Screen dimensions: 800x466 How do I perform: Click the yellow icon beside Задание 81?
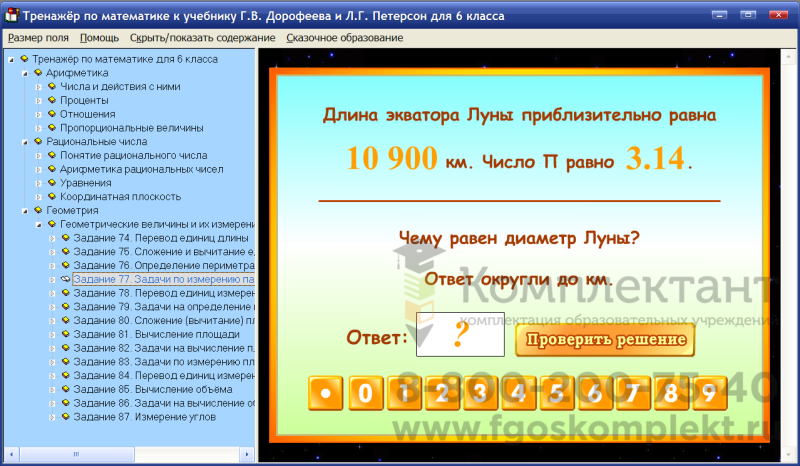[66, 334]
